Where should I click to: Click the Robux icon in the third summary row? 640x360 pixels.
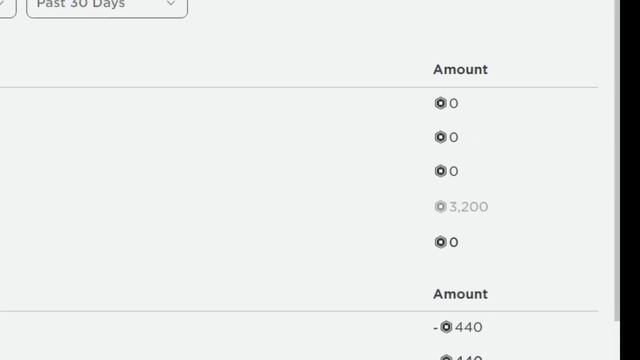(x=440, y=171)
